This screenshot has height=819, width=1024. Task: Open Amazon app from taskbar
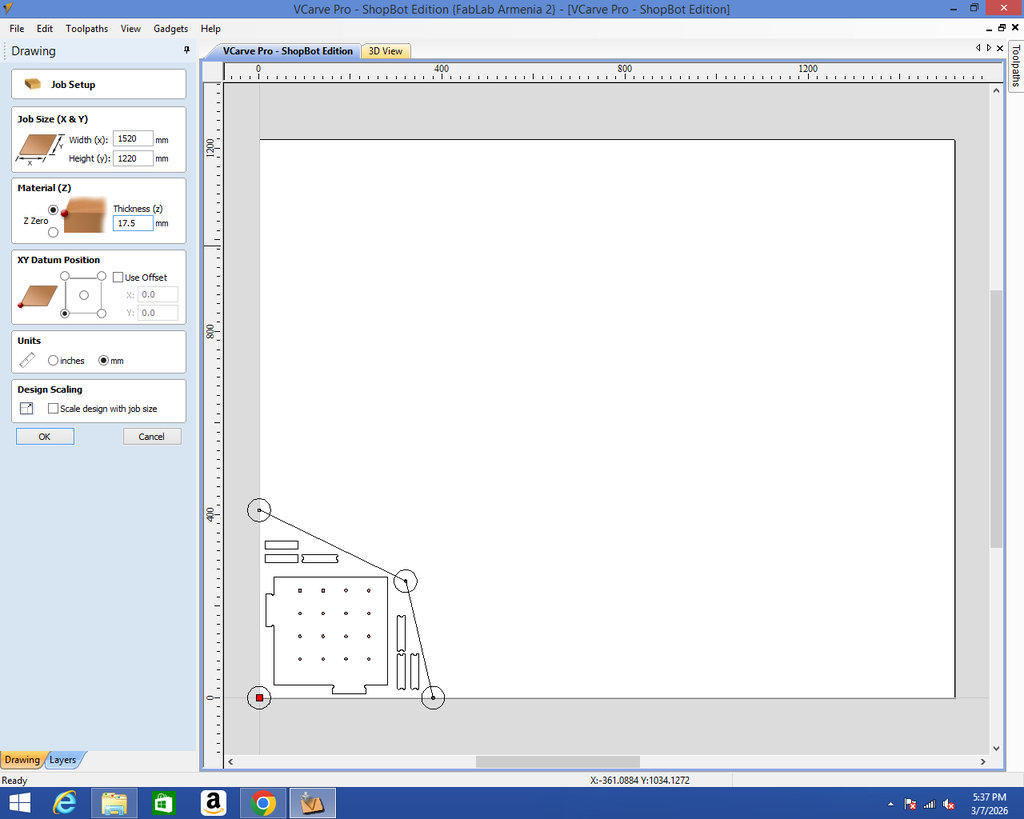(213, 803)
